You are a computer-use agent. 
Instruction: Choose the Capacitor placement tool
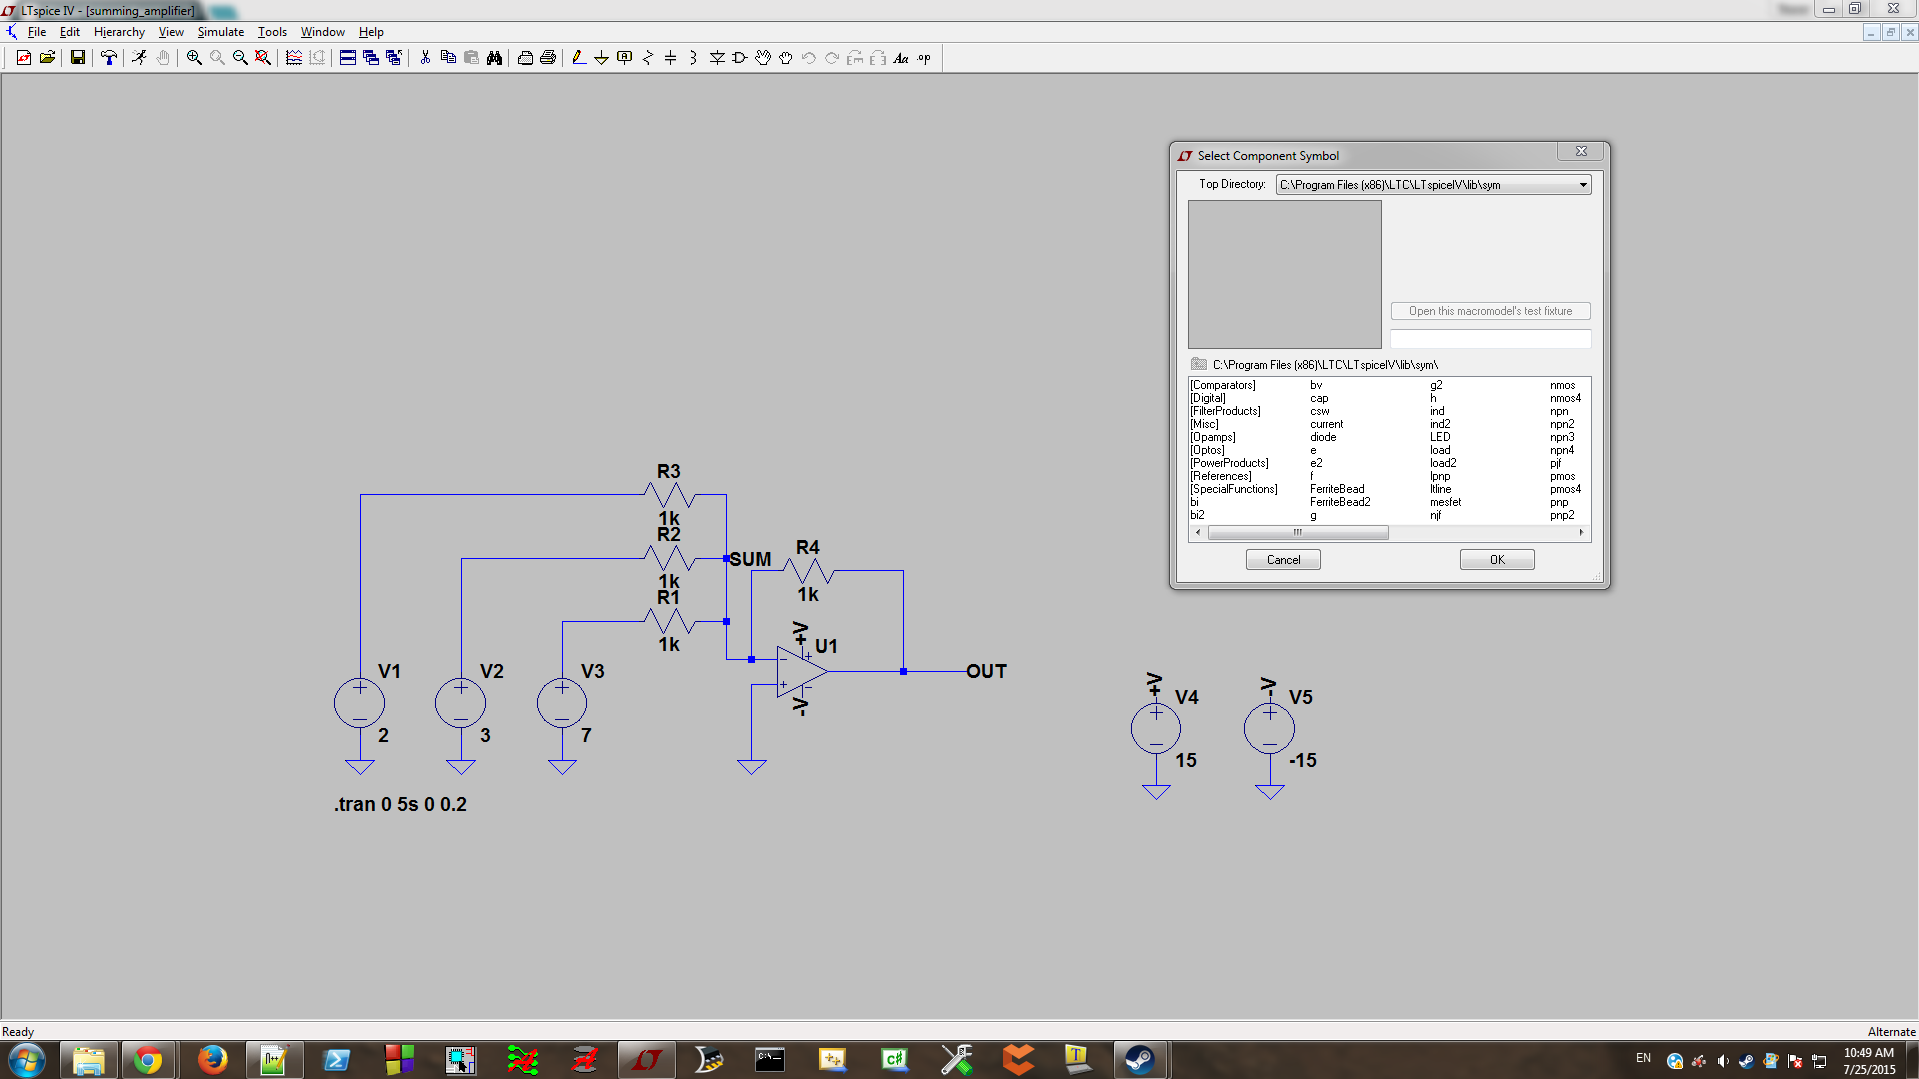[670, 58]
